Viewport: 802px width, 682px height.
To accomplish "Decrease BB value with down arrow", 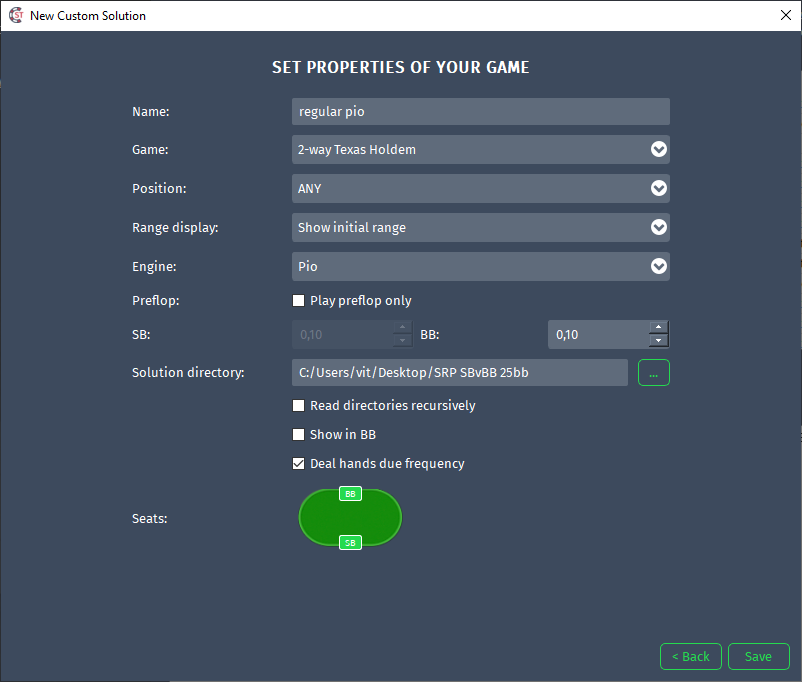I will 659,341.
